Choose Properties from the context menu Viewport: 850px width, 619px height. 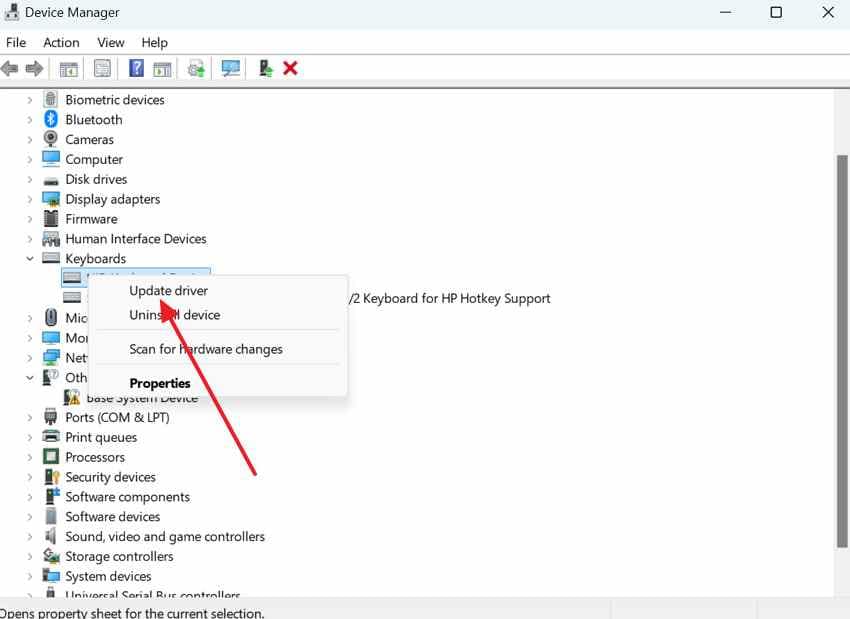coord(160,383)
